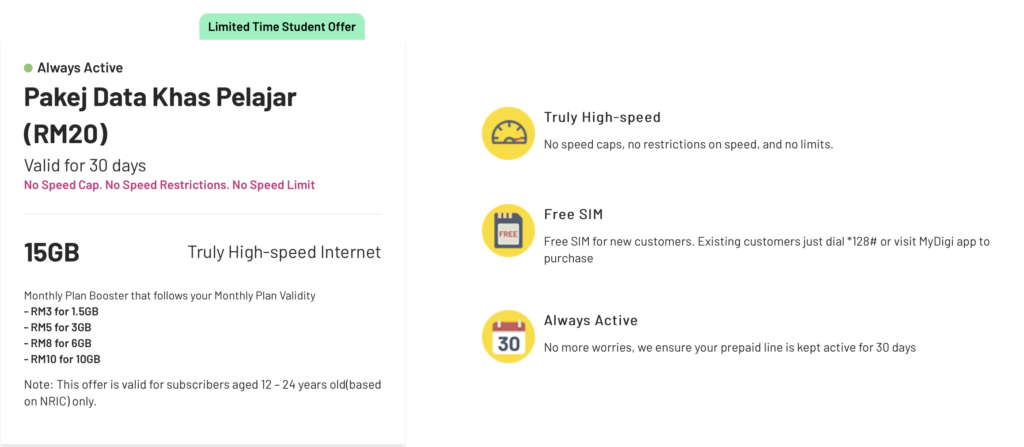Image resolution: width=1024 pixels, height=447 pixels.
Task: Click the Valid for 30 days text
Action: [x=85, y=165]
